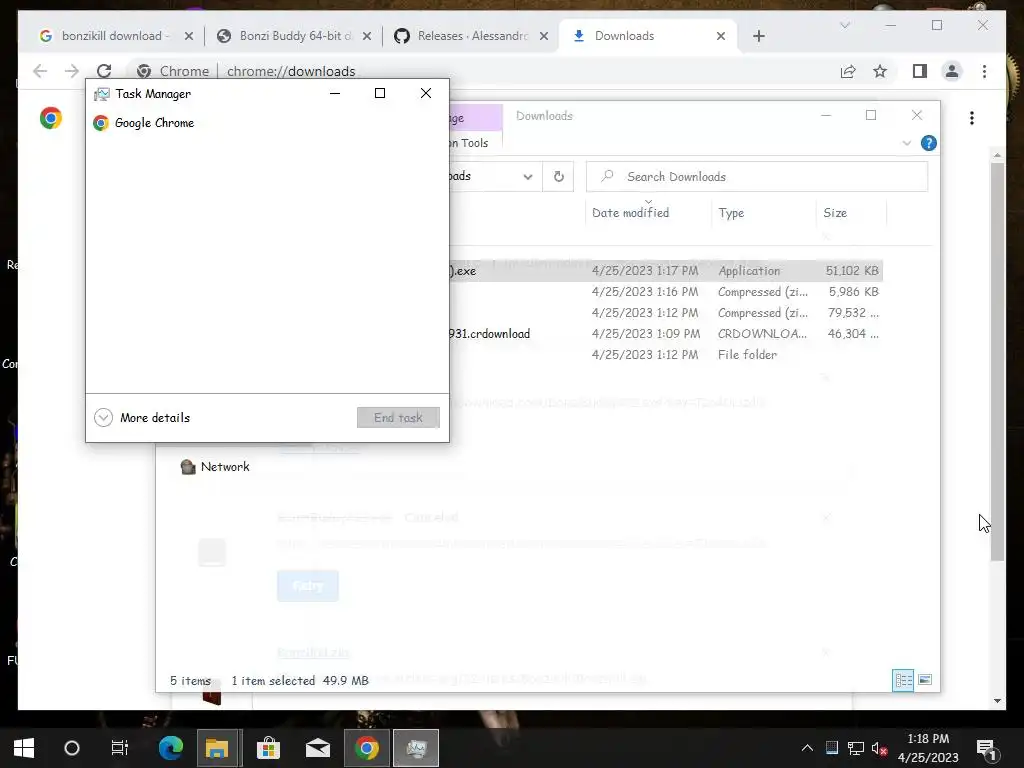
Task: Switch Explorer to large icons view
Action: pos(925,680)
